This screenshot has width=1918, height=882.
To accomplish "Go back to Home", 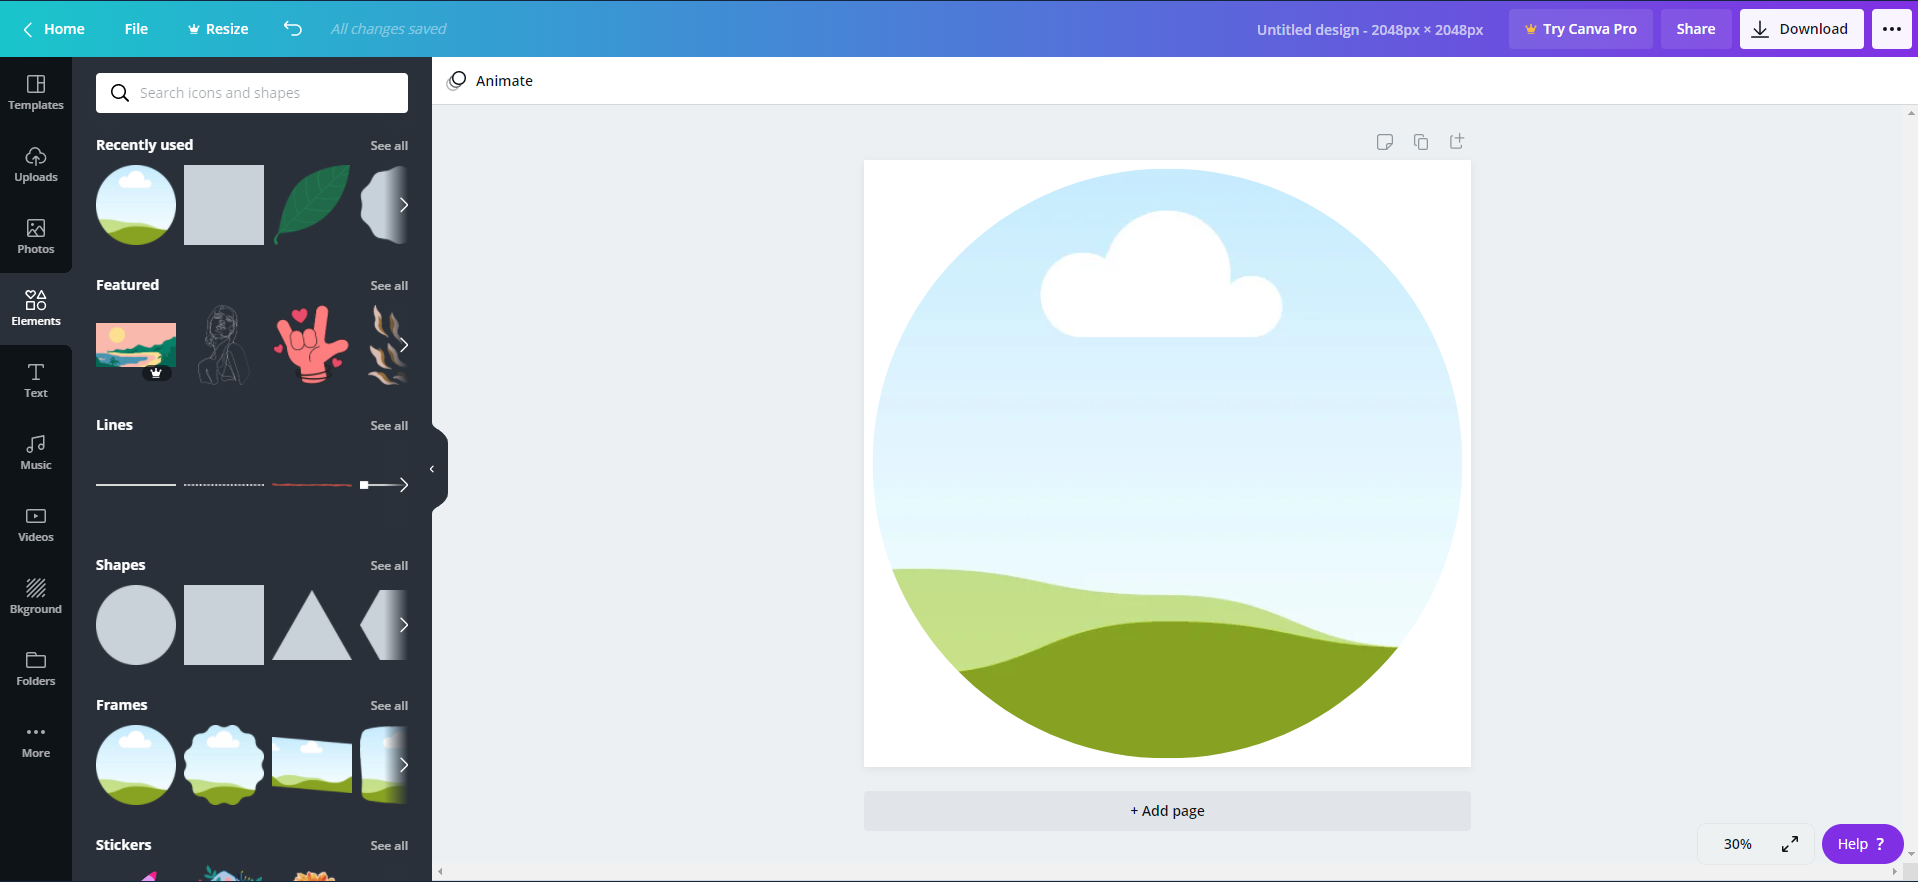I will pyautogui.click(x=54, y=29).
